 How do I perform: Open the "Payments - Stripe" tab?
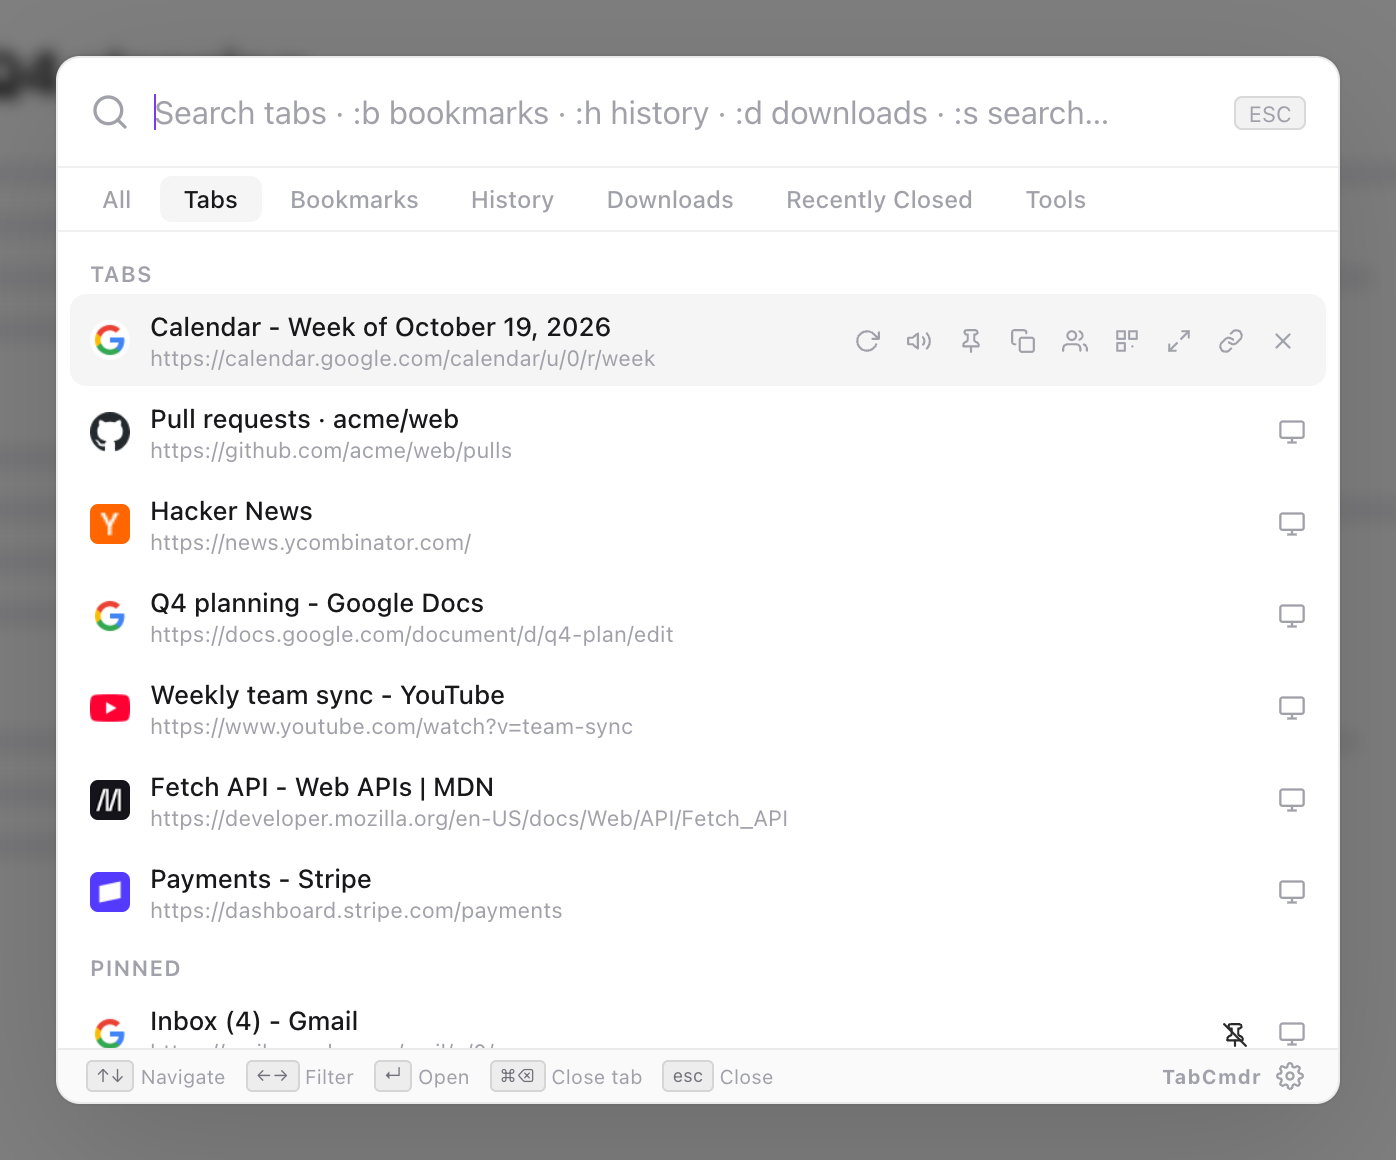coord(698,892)
